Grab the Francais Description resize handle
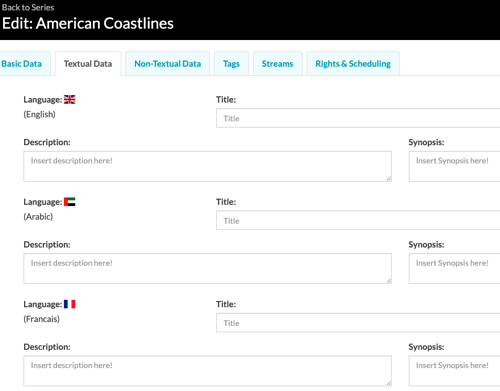 tap(389, 383)
